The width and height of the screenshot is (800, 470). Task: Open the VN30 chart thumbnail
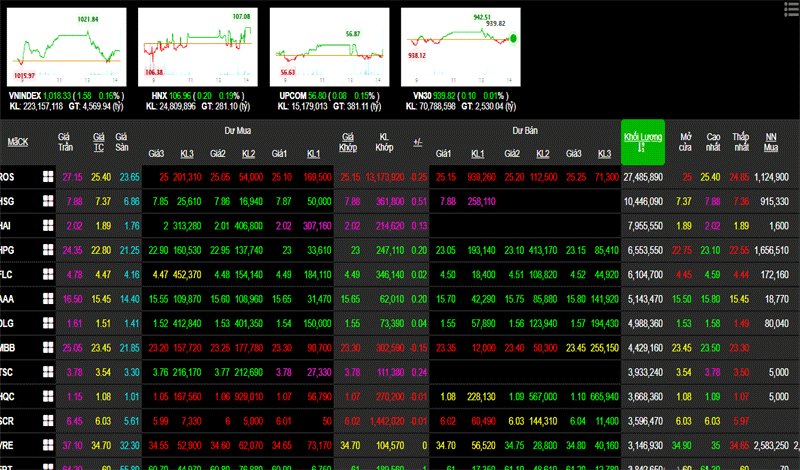tap(461, 47)
